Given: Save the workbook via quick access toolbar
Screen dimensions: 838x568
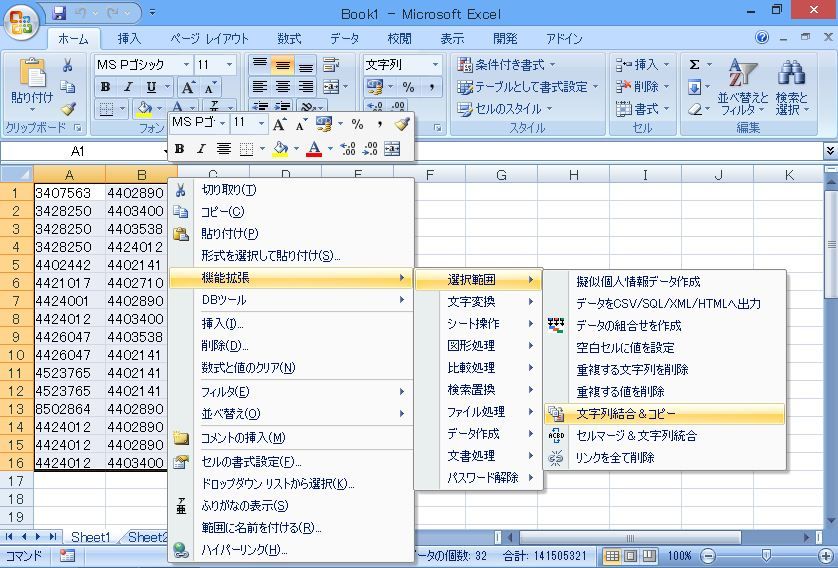Looking at the screenshot, I should pyautogui.click(x=59, y=12).
